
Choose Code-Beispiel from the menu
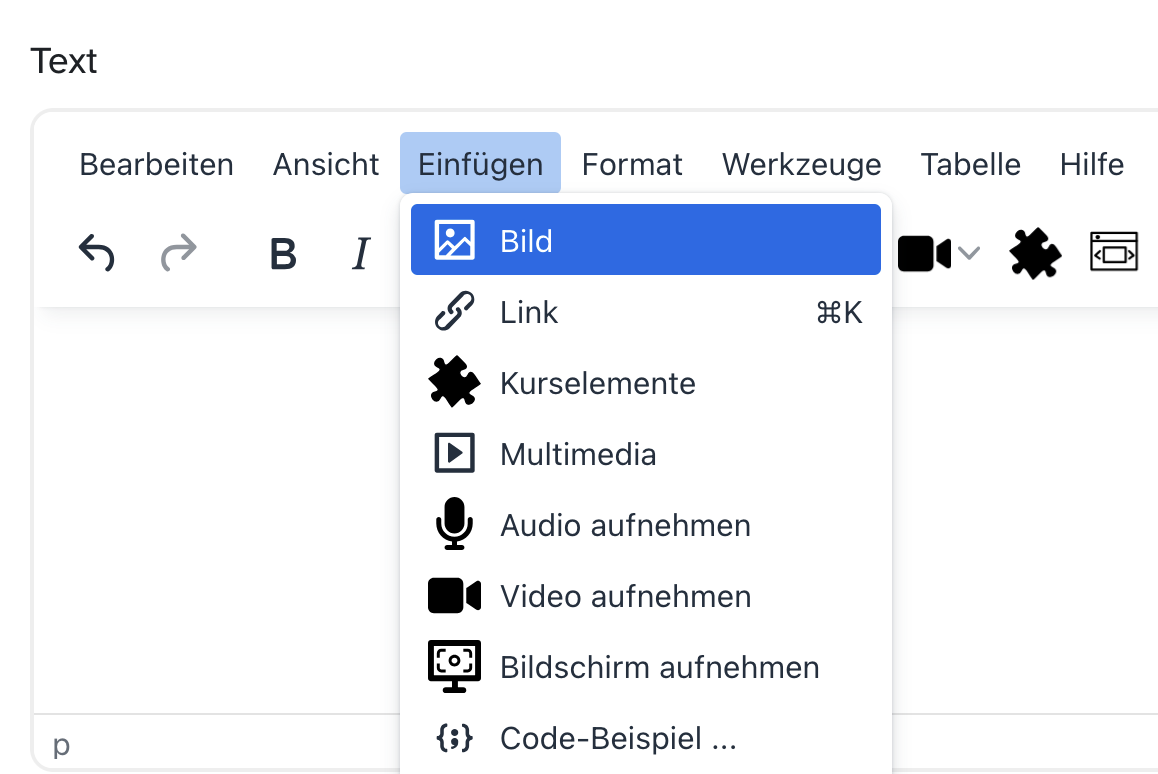(645, 737)
